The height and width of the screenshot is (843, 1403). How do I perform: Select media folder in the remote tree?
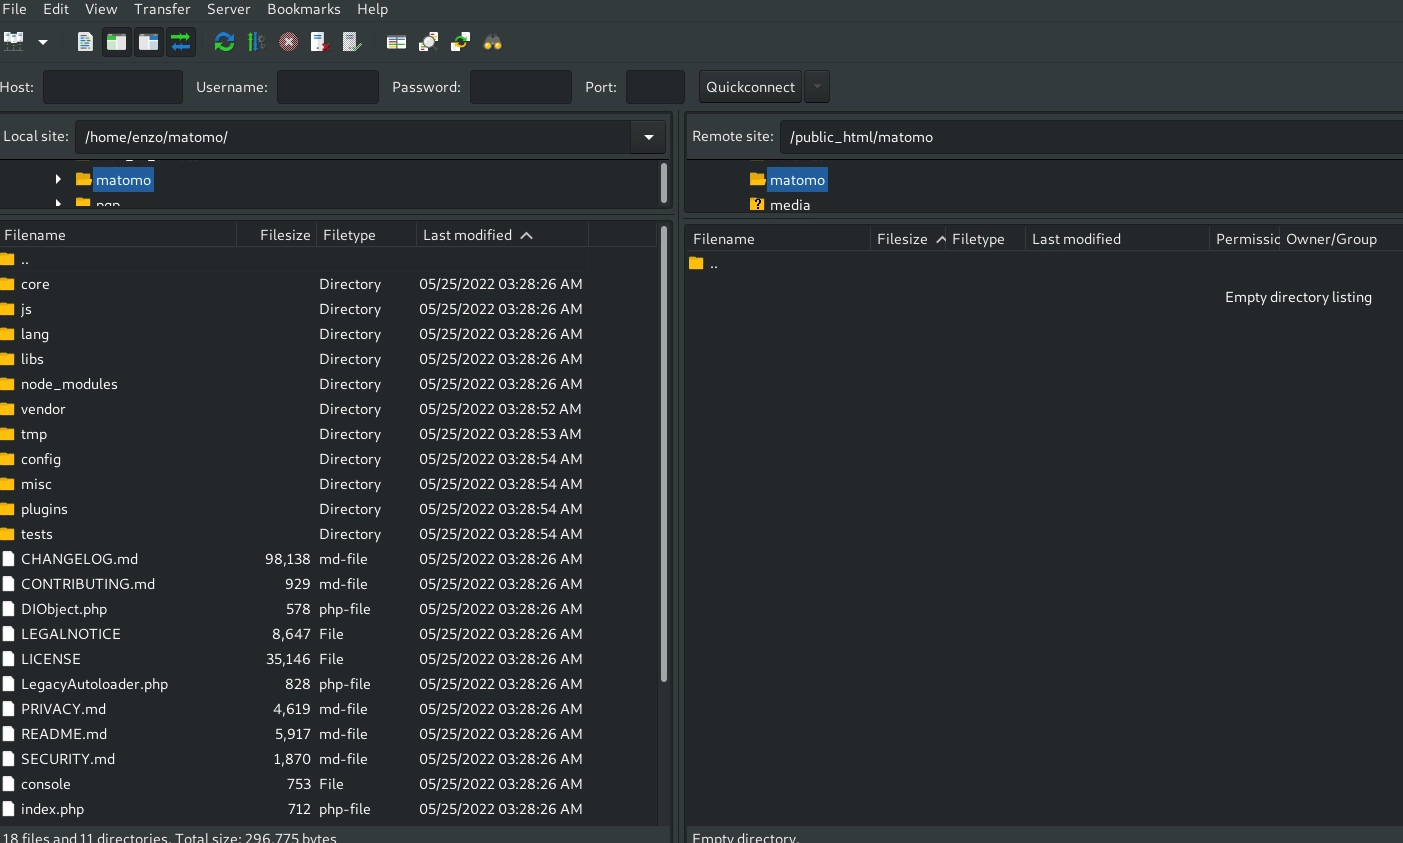[790, 205]
